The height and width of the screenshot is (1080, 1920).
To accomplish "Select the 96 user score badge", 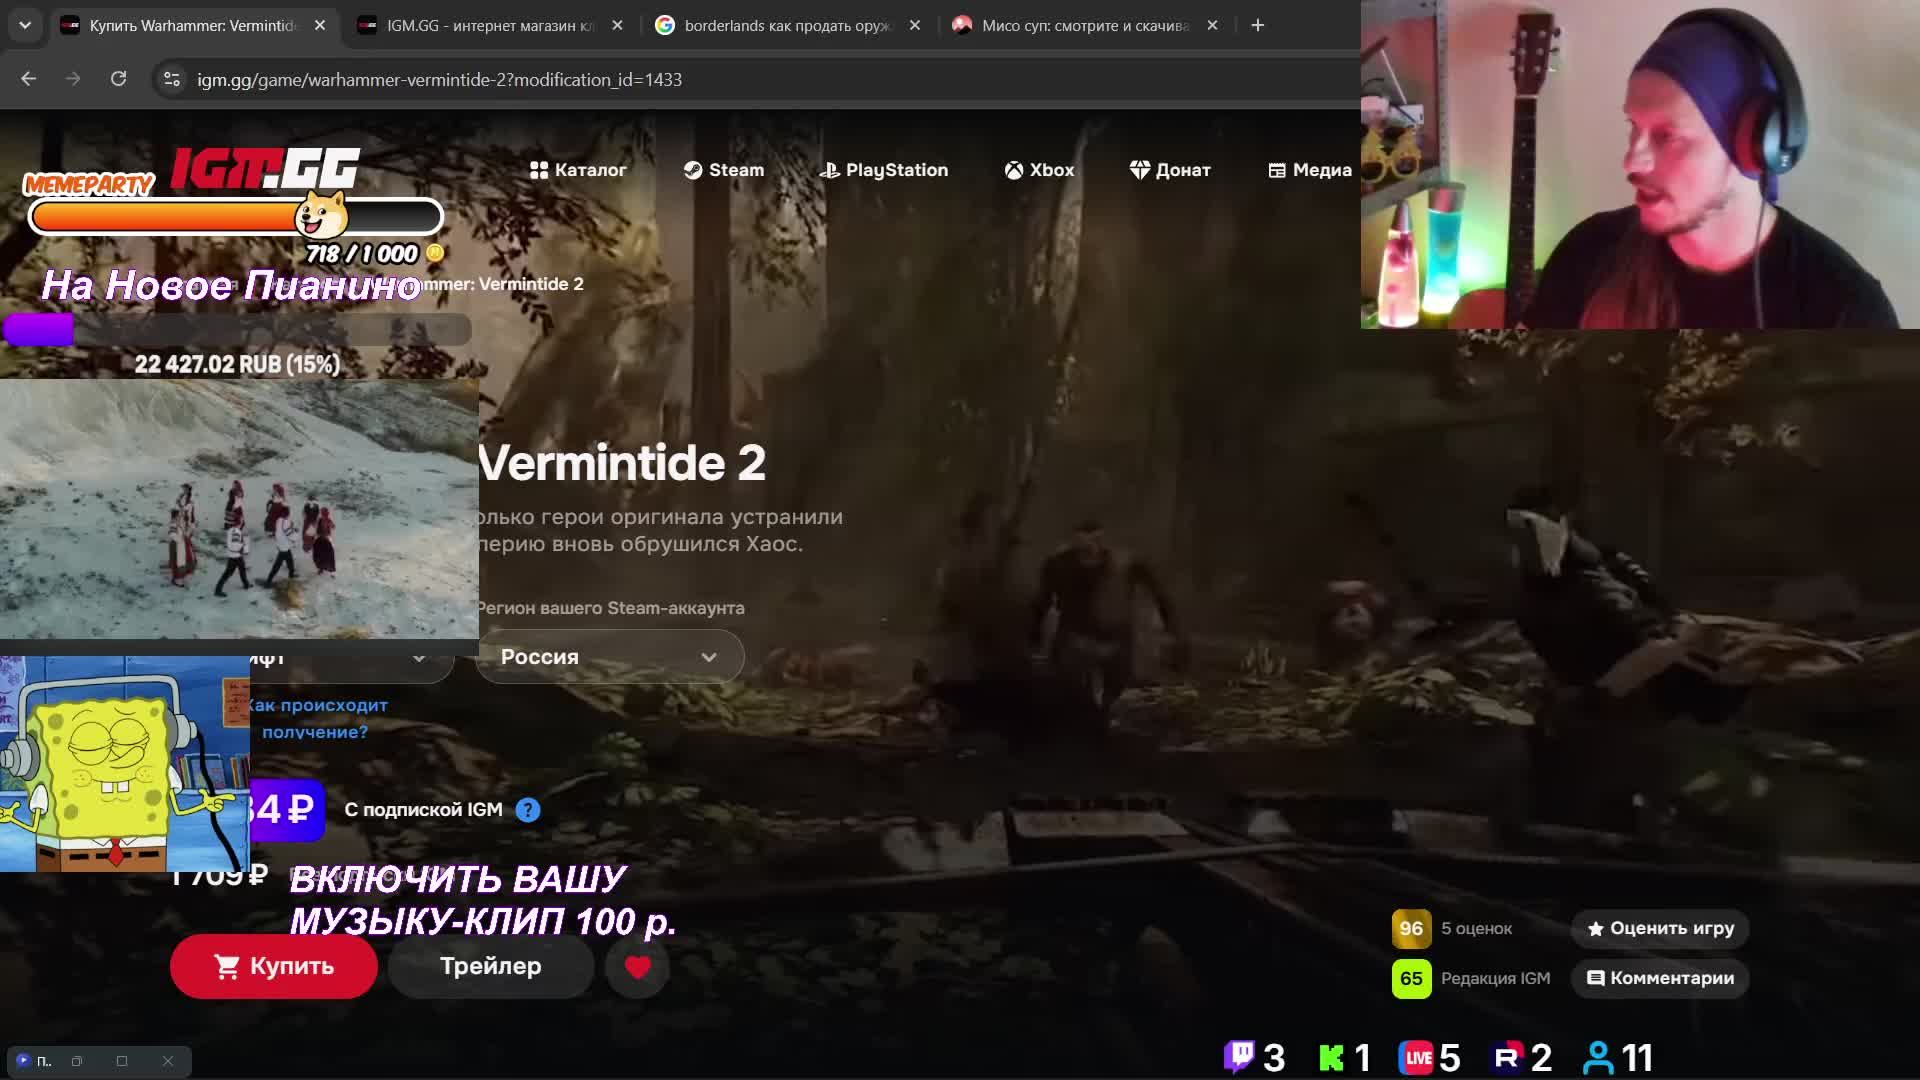I will (x=1411, y=928).
